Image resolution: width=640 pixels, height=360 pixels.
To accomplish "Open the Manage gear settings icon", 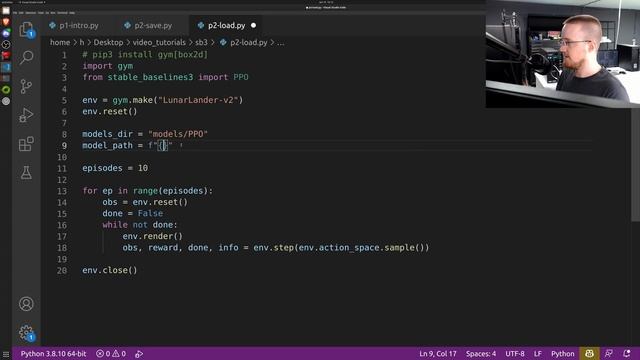I will (26, 333).
